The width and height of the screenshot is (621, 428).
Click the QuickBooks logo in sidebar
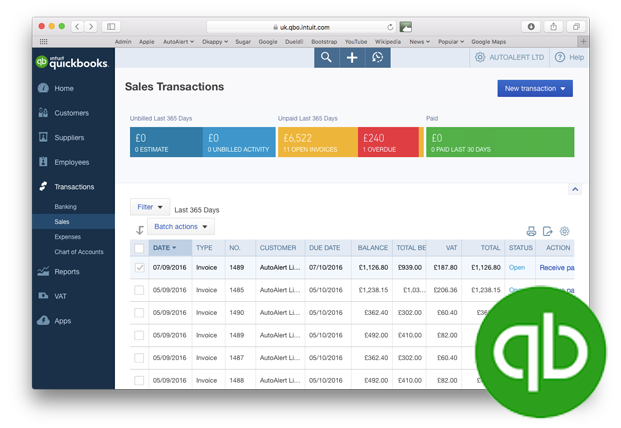(72, 62)
